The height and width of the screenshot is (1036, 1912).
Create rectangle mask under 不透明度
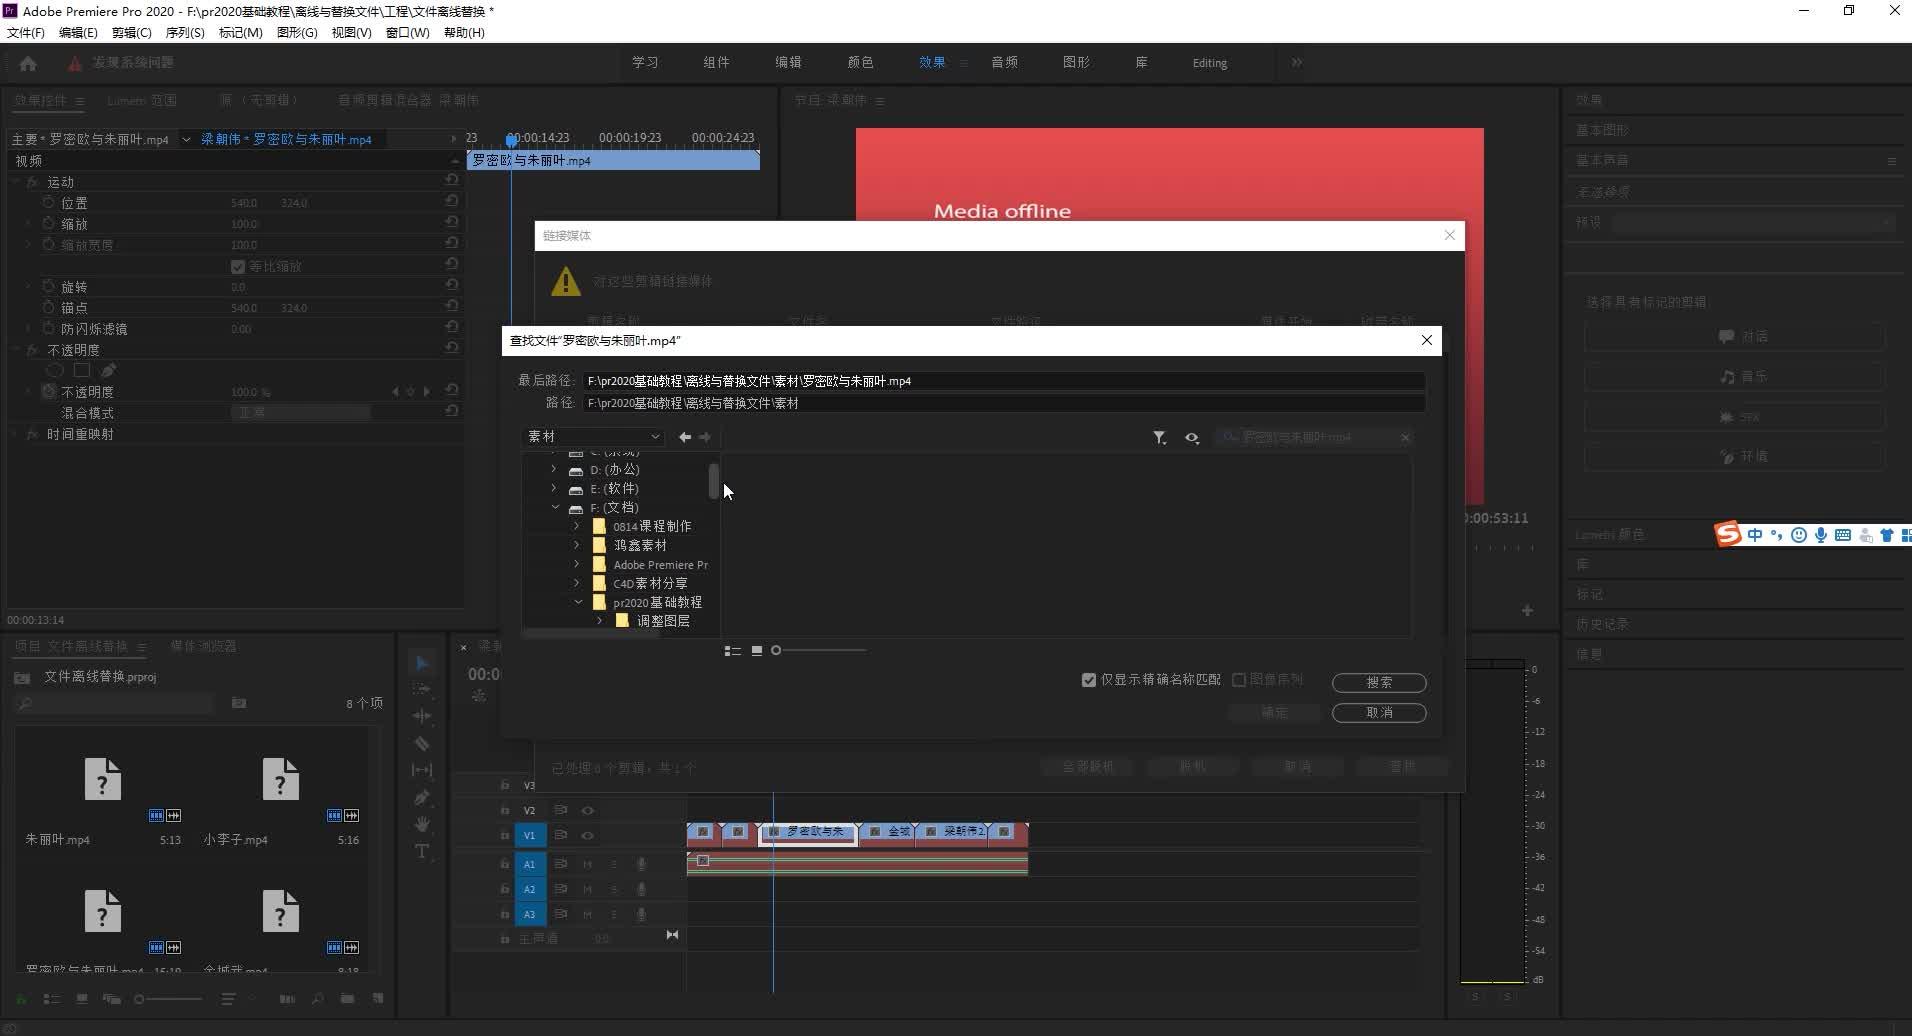click(82, 370)
